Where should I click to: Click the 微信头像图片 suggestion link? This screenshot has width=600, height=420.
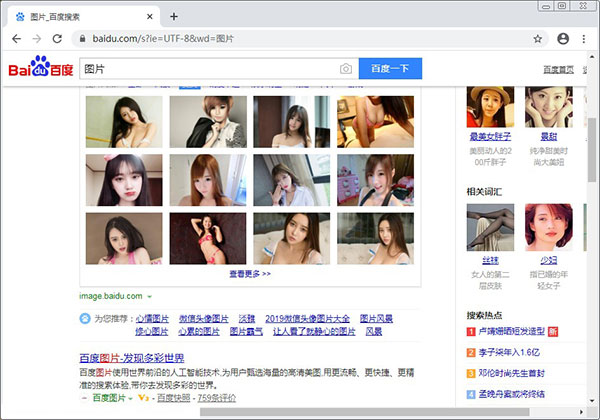click(204, 319)
